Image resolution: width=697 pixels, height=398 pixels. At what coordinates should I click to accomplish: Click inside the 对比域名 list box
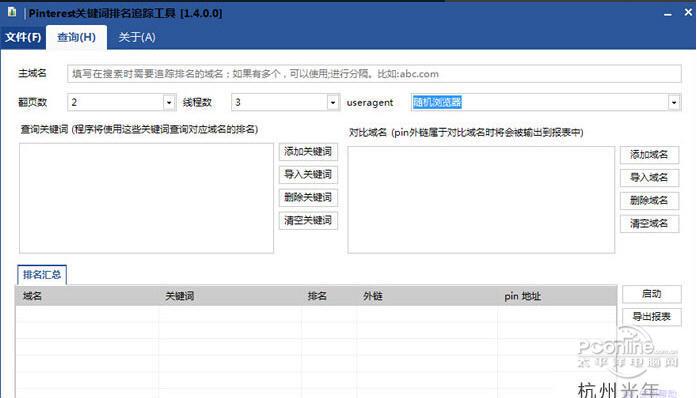click(481, 200)
